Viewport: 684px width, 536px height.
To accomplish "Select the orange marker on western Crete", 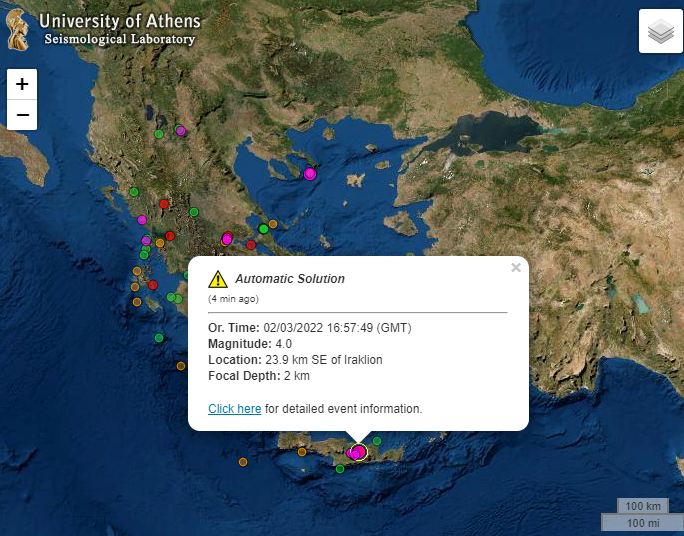I will tap(302, 452).
